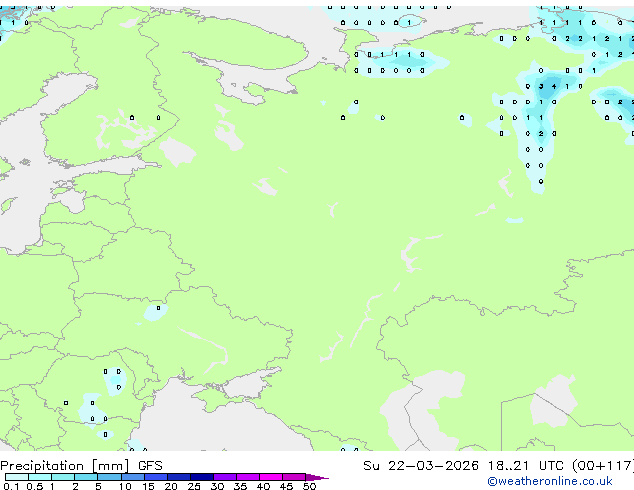
Task: Click the '4' precipitation value on the map
Action: (554, 86)
